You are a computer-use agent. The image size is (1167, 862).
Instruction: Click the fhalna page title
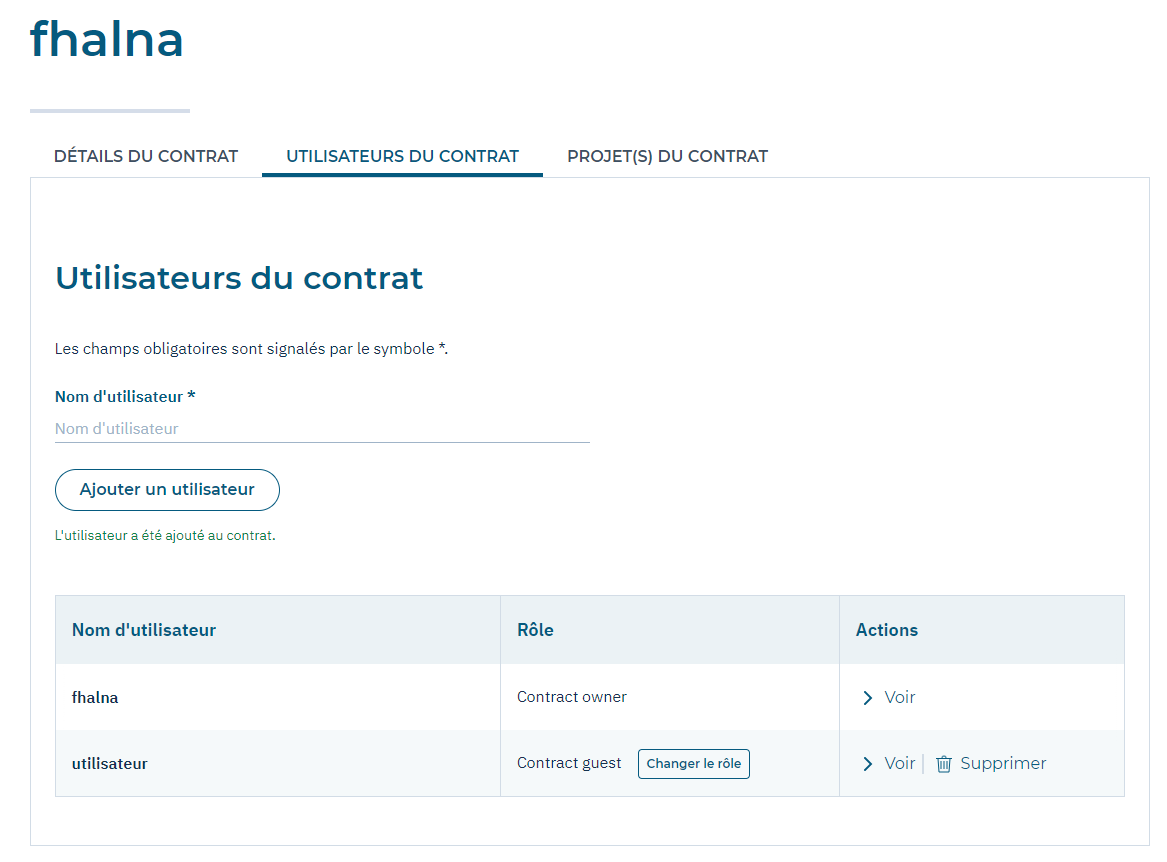106,39
